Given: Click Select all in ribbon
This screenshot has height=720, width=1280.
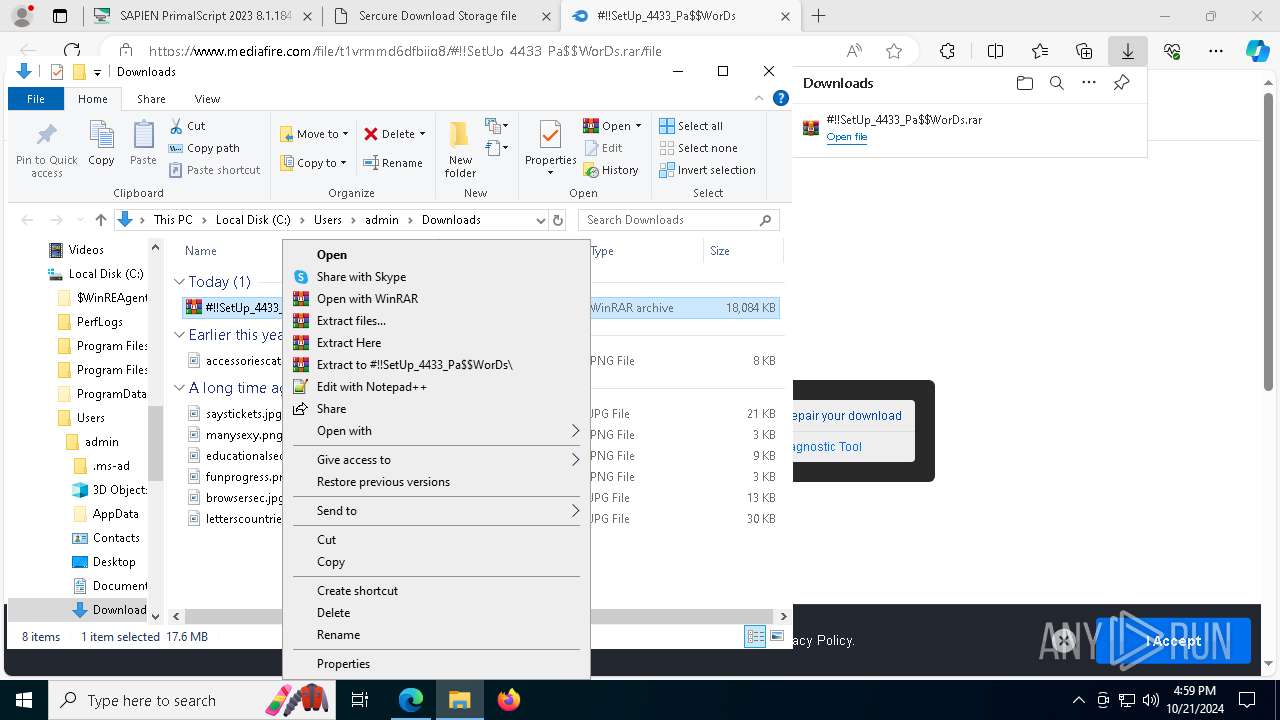Looking at the screenshot, I should (x=691, y=125).
